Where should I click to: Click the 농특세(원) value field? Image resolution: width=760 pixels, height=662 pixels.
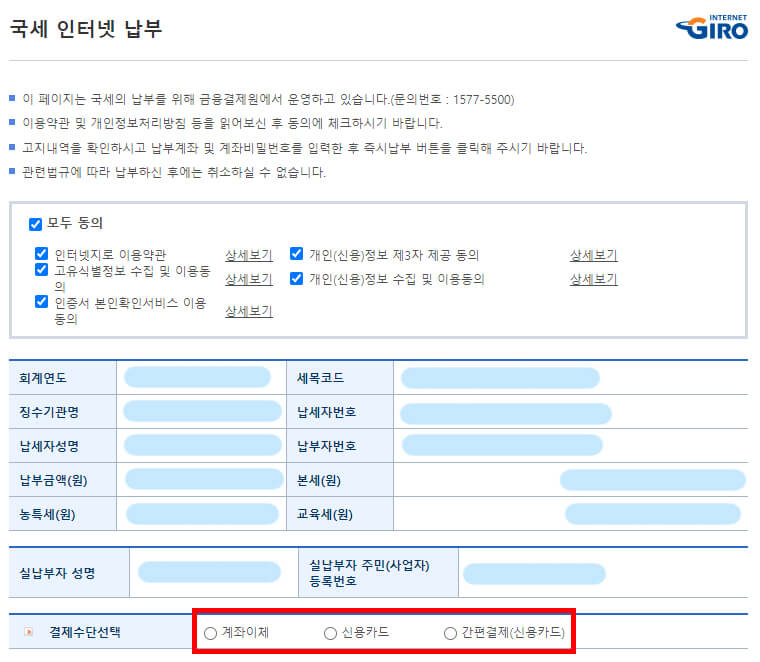(x=202, y=514)
